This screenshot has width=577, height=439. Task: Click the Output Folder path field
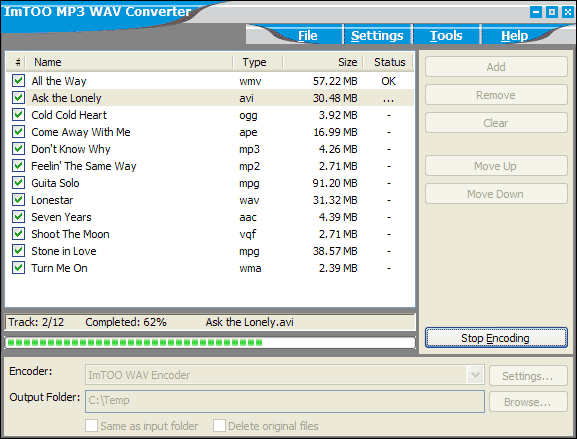(285, 401)
